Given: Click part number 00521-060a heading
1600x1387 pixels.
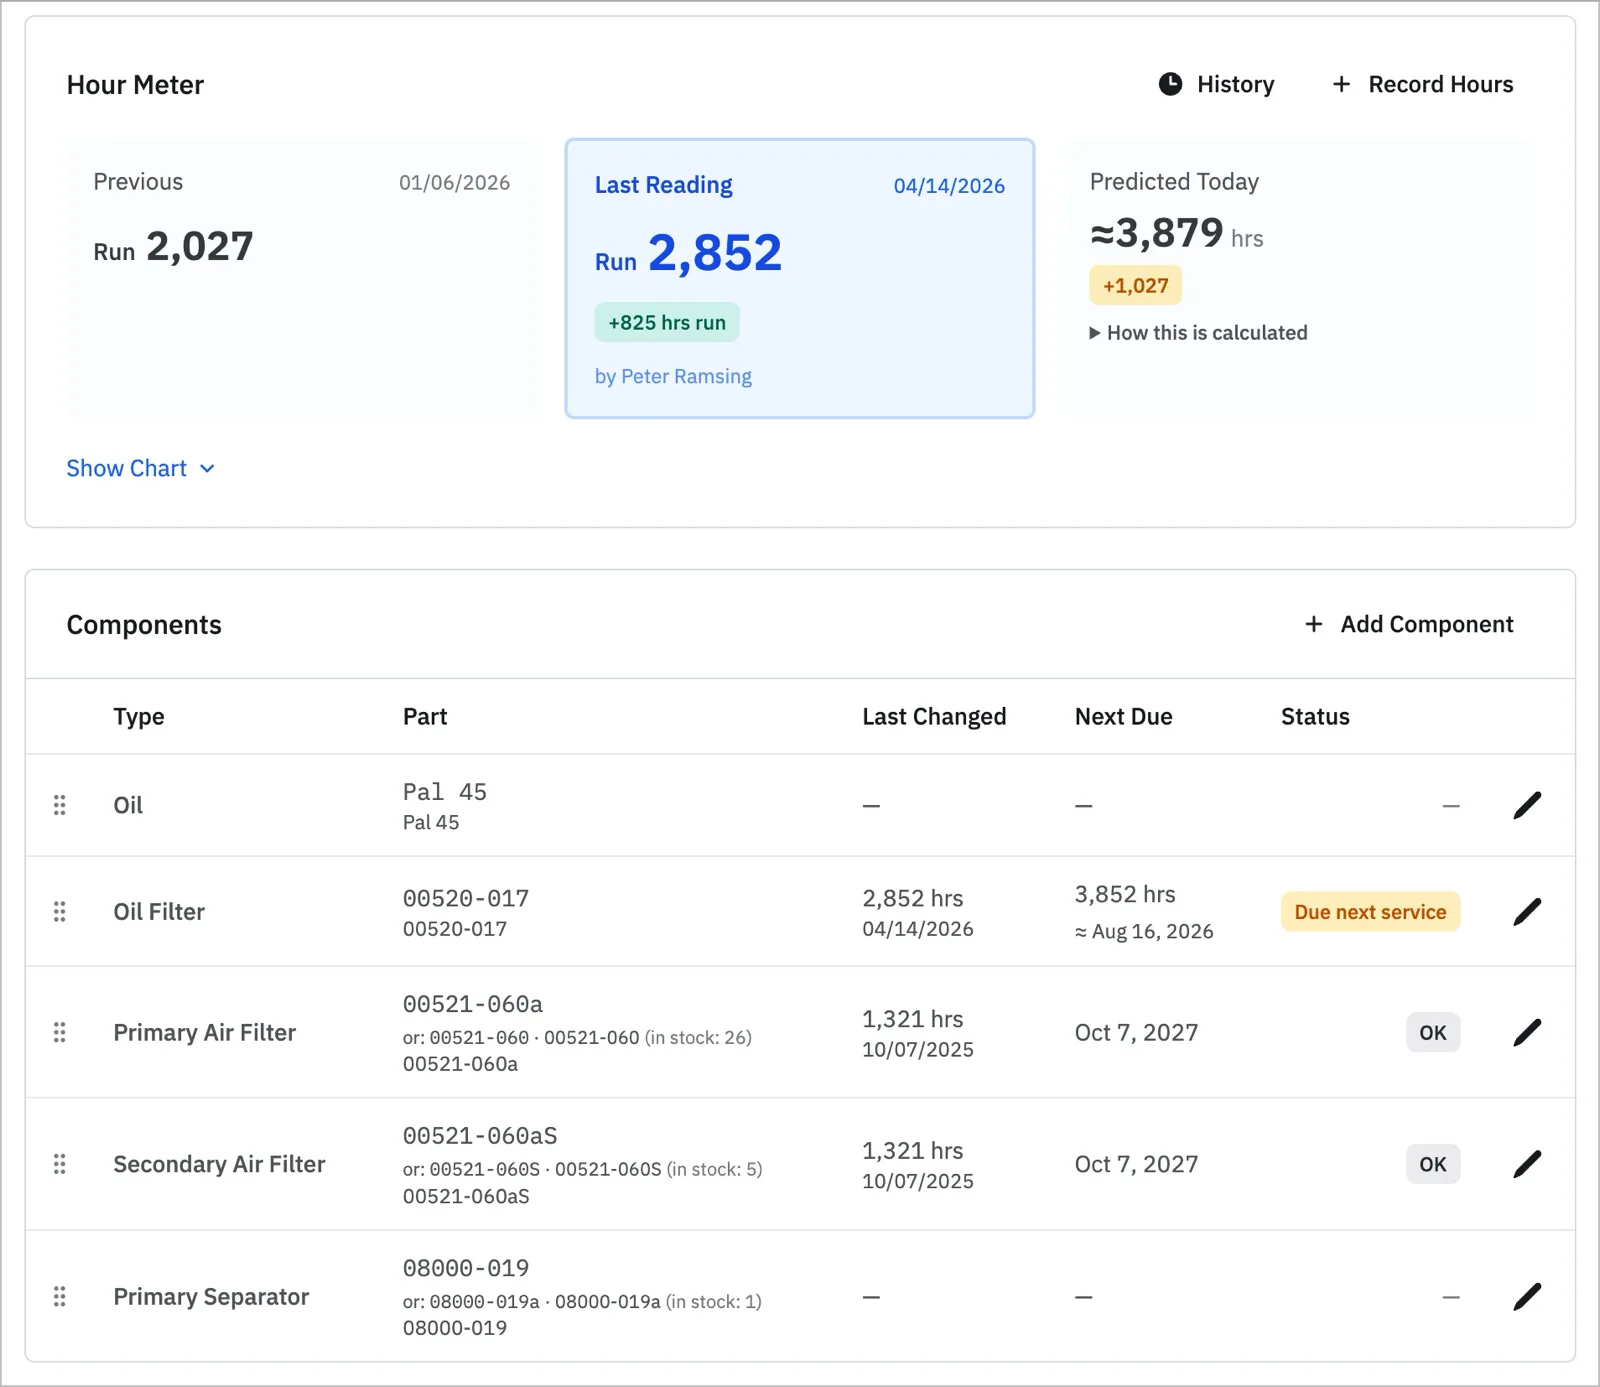Looking at the screenshot, I should point(473,1004).
